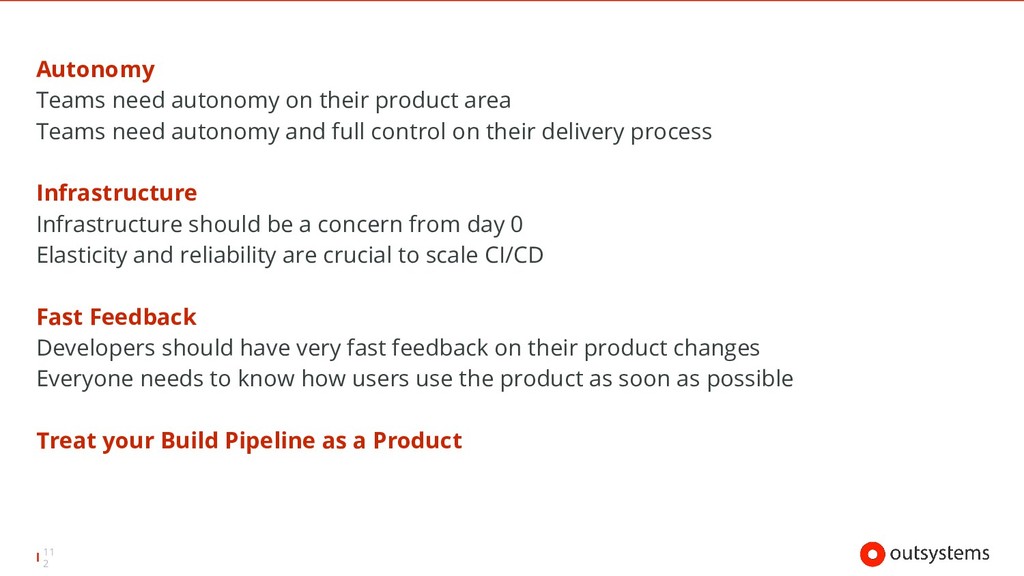The width and height of the screenshot is (1024, 576).
Task: Click the slide number marker at bottom left
Action: (46, 558)
